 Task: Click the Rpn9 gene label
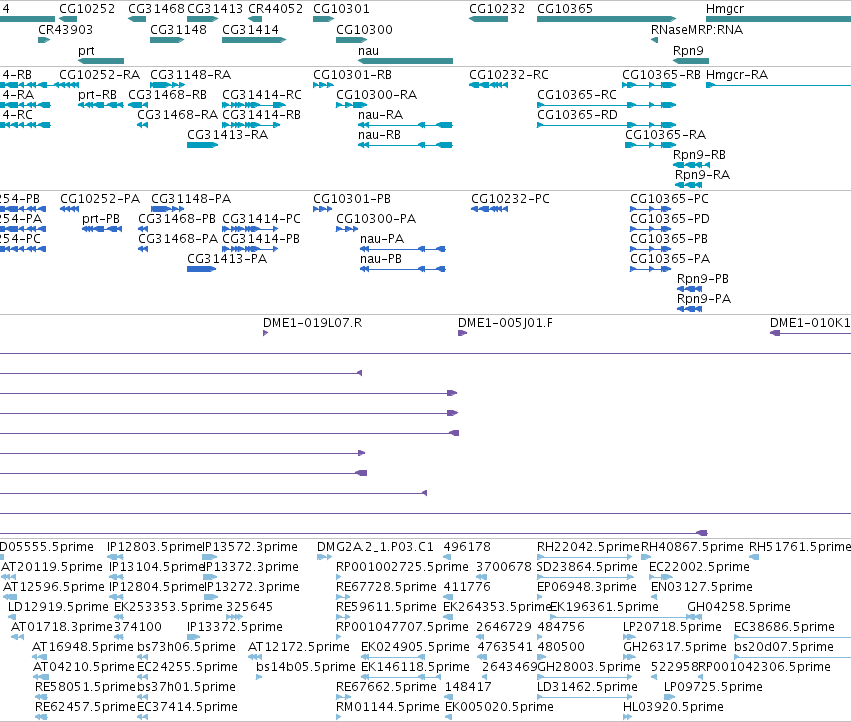point(688,50)
